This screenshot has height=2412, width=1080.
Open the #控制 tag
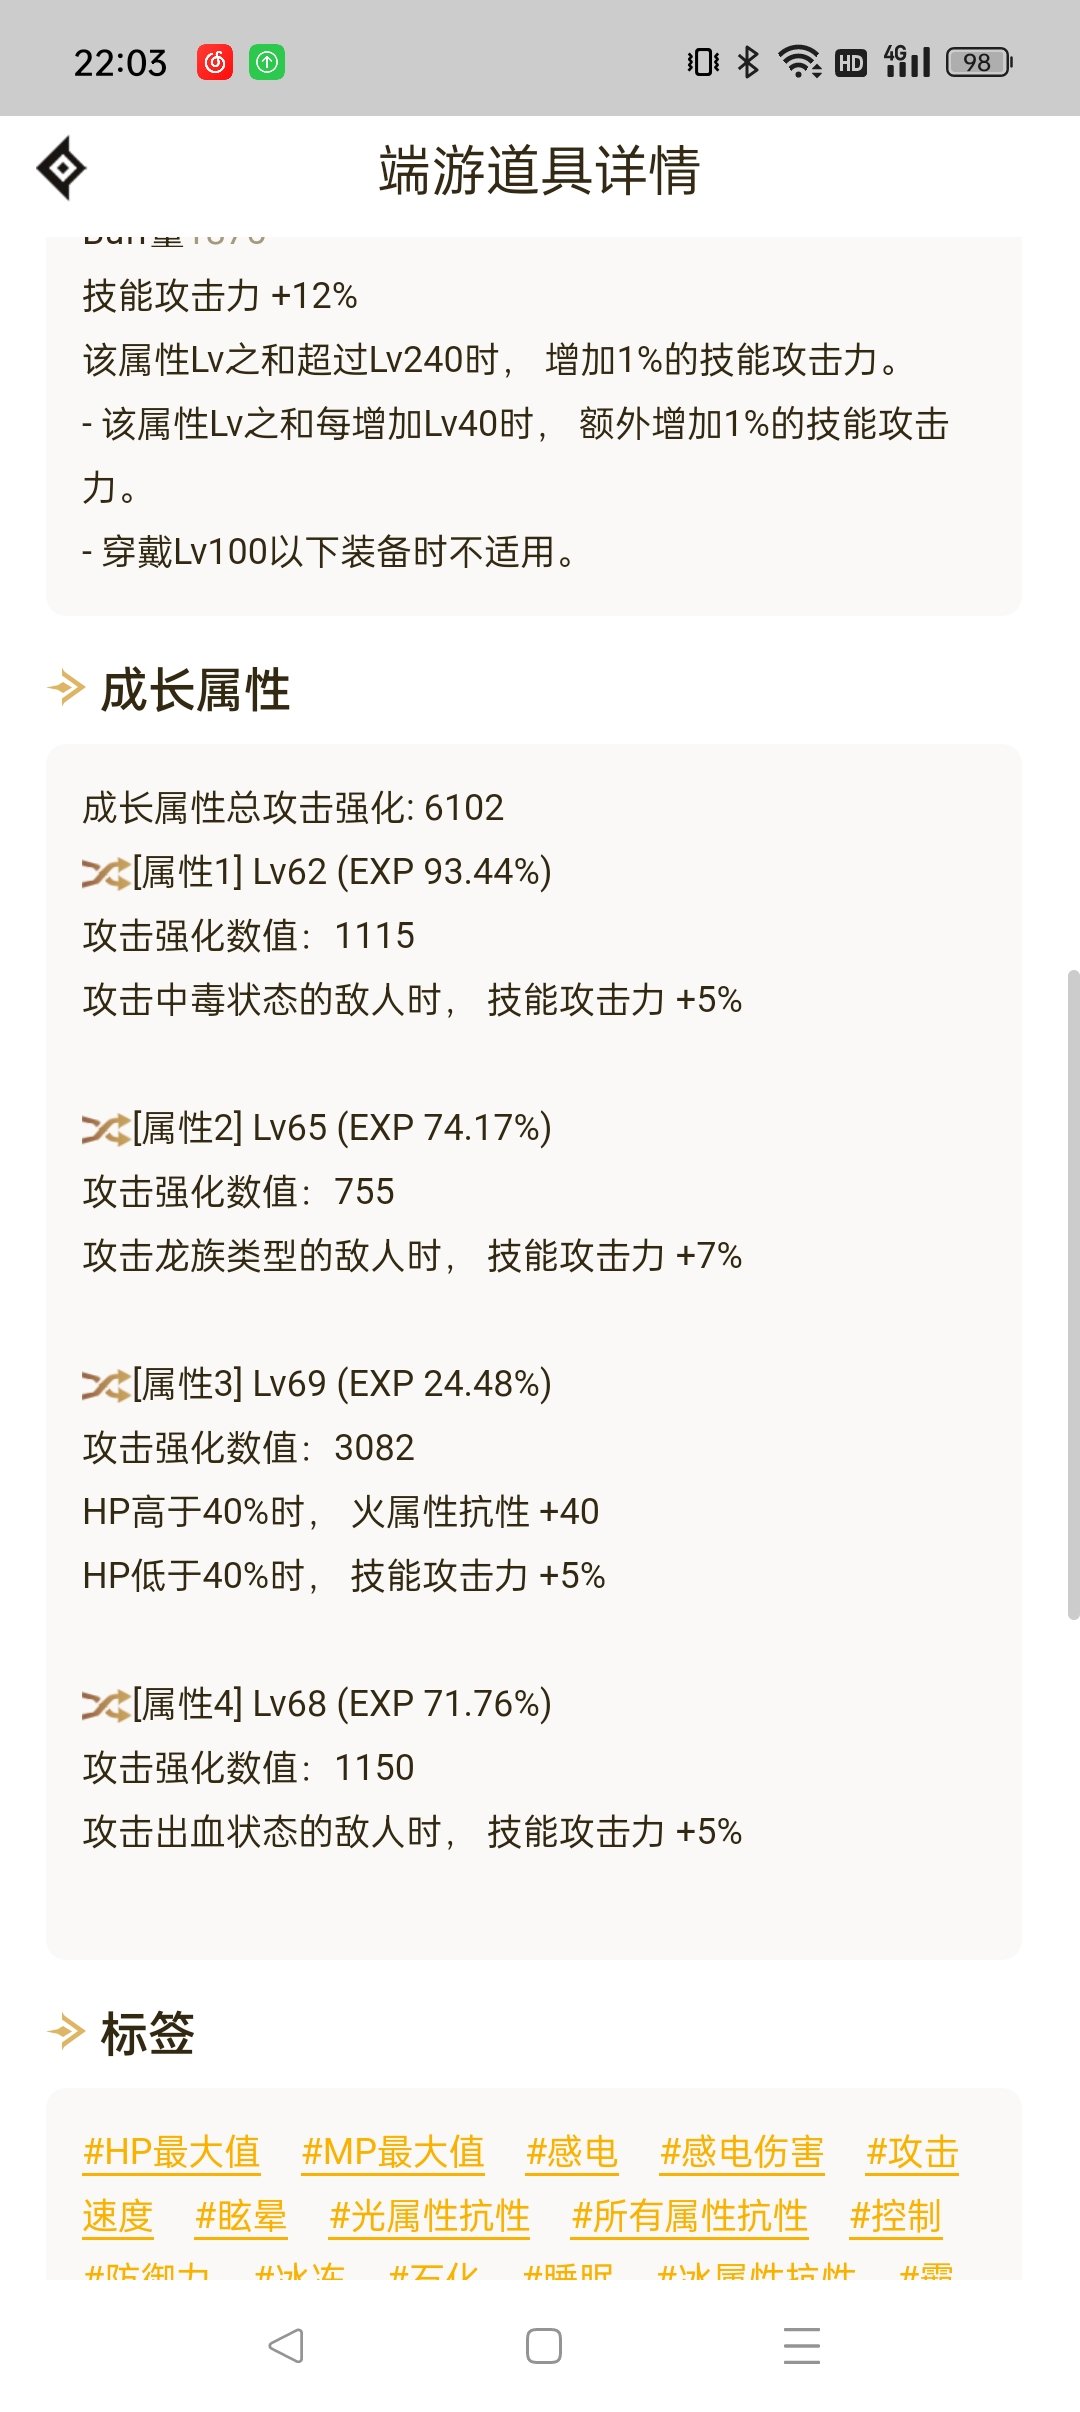click(896, 2216)
